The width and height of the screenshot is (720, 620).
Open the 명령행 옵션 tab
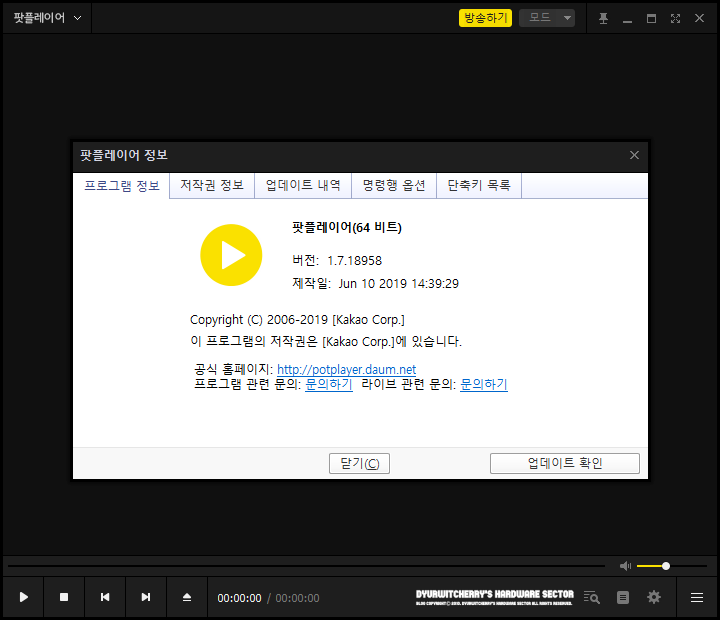(394, 185)
